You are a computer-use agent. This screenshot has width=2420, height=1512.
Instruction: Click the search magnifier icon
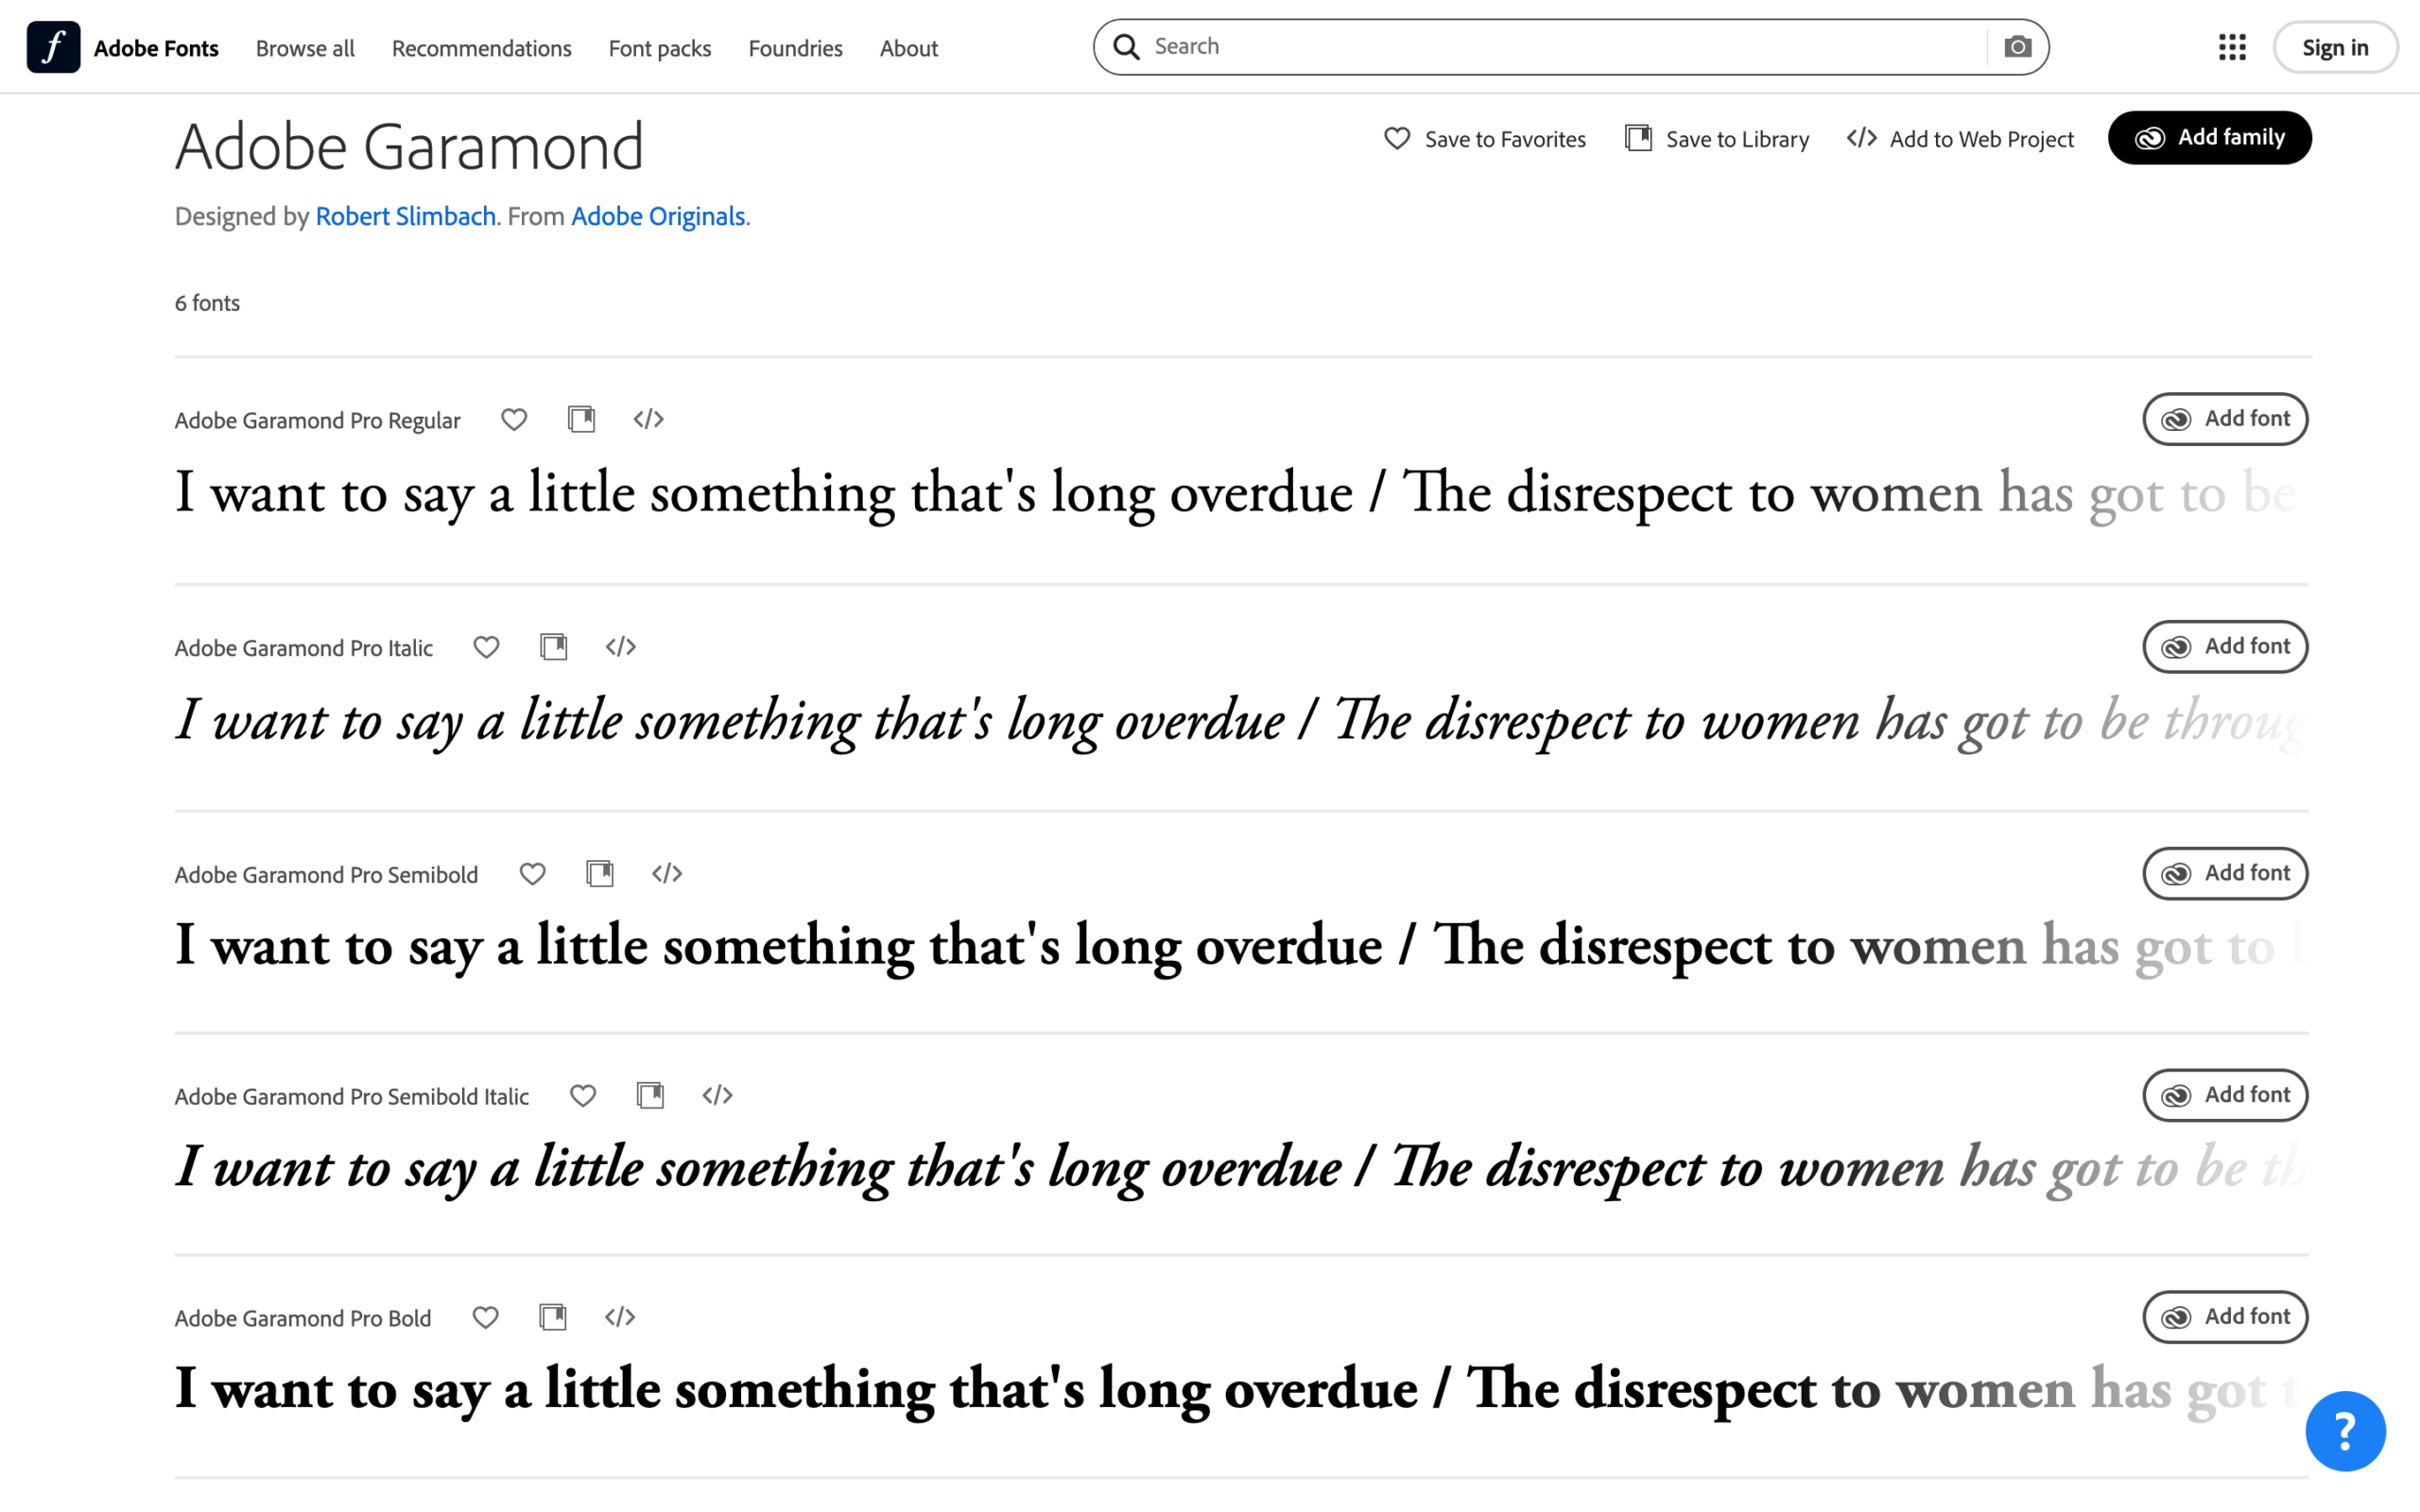(1127, 47)
